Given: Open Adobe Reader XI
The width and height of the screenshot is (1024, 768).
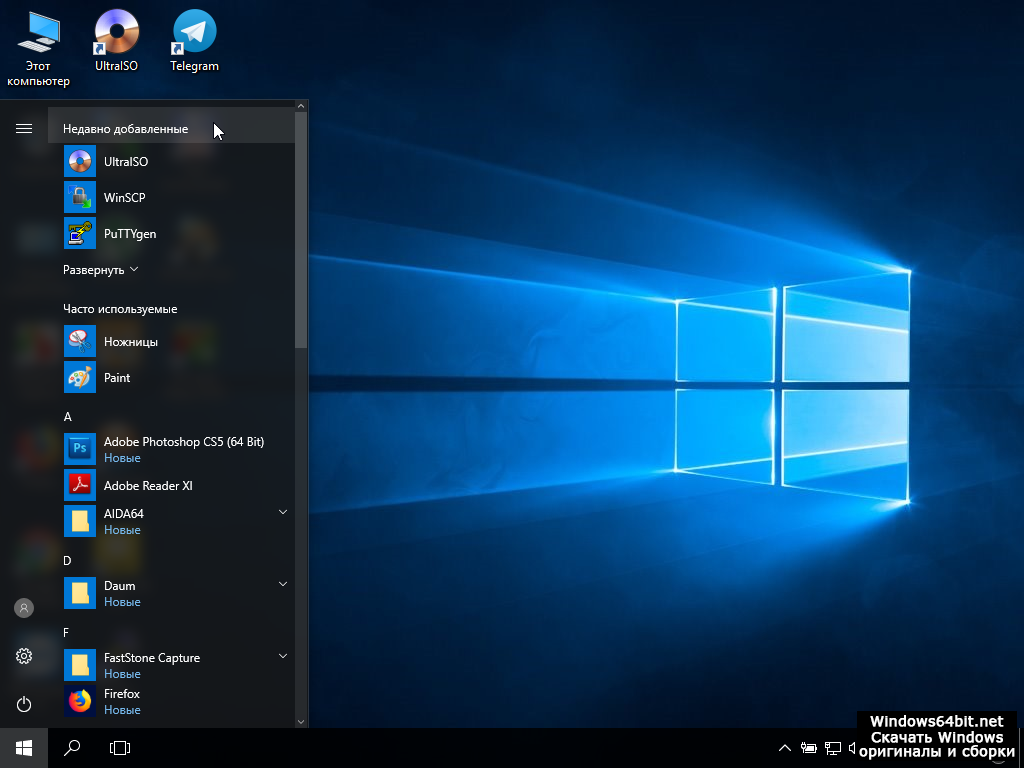Looking at the screenshot, I should pyautogui.click(x=147, y=486).
